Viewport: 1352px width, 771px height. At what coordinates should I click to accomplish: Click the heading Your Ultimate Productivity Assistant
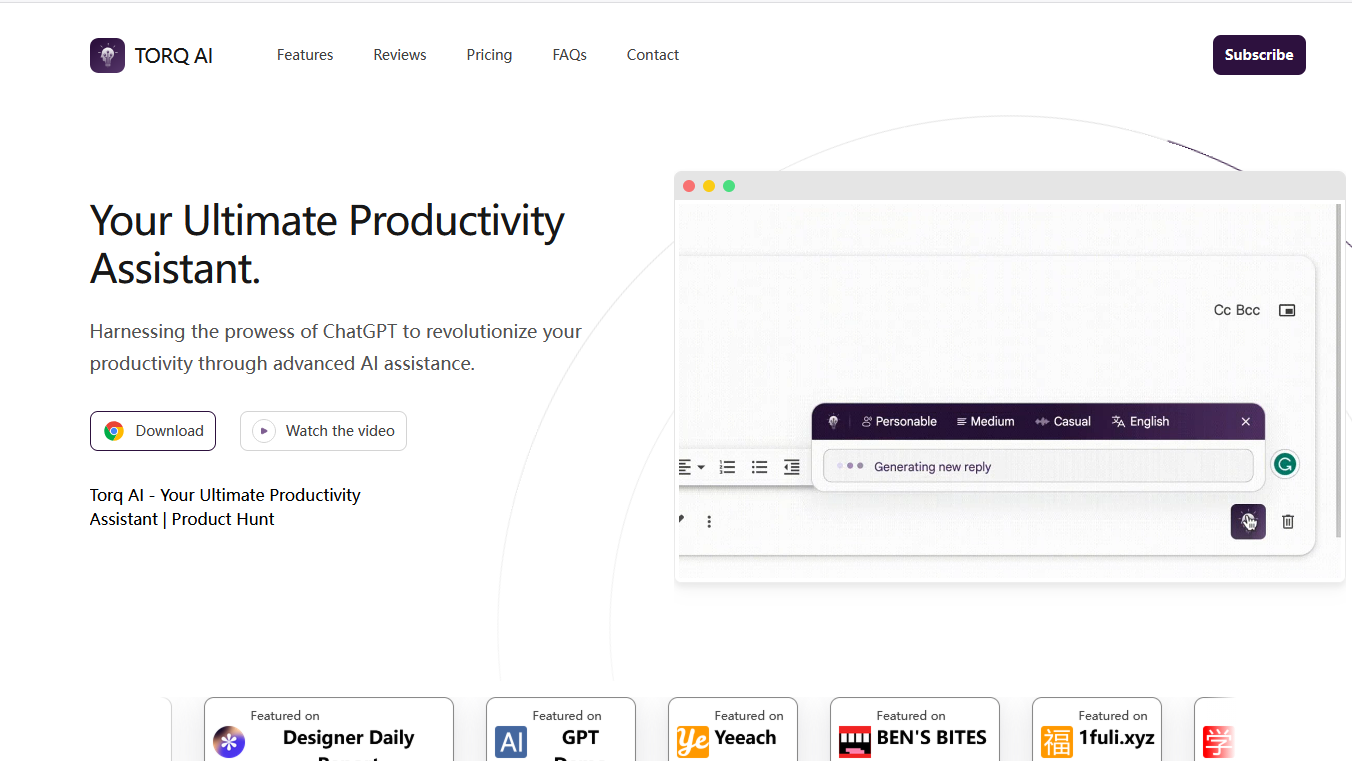(x=328, y=244)
